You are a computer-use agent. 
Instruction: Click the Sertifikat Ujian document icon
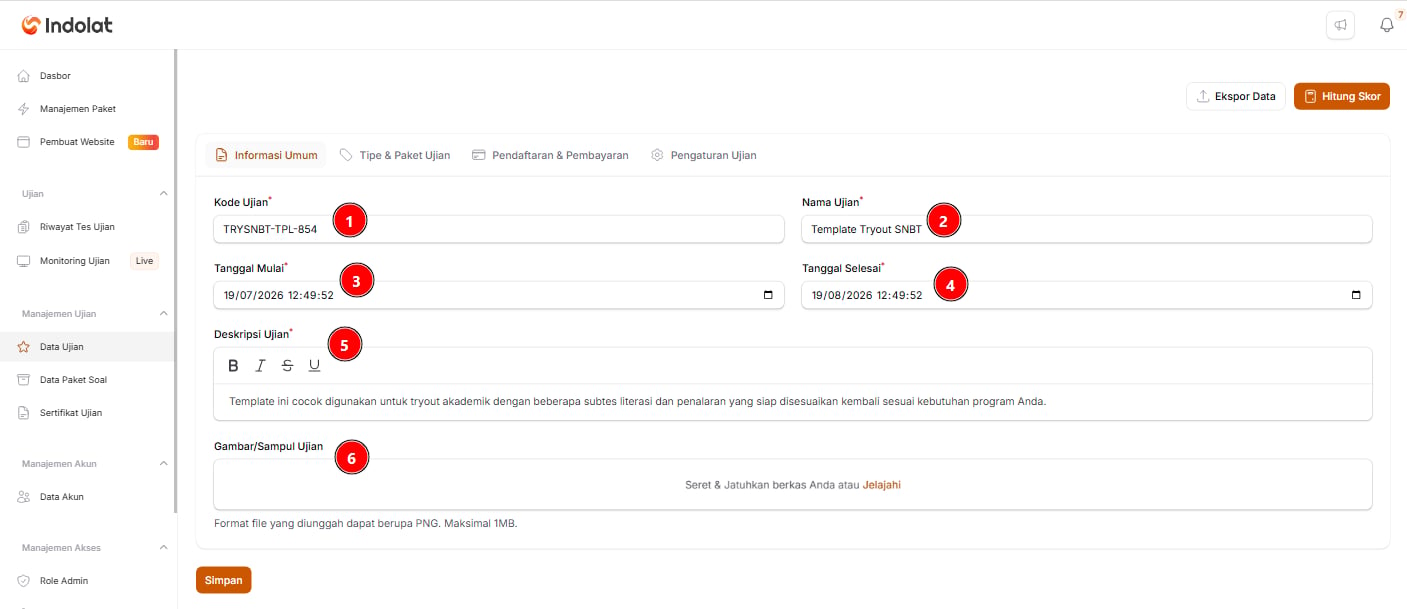click(x=24, y=413)
